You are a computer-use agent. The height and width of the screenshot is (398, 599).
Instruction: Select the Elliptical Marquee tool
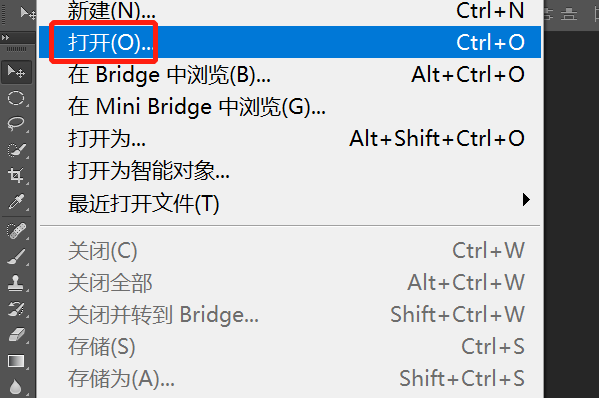click(x=16, y=98)
